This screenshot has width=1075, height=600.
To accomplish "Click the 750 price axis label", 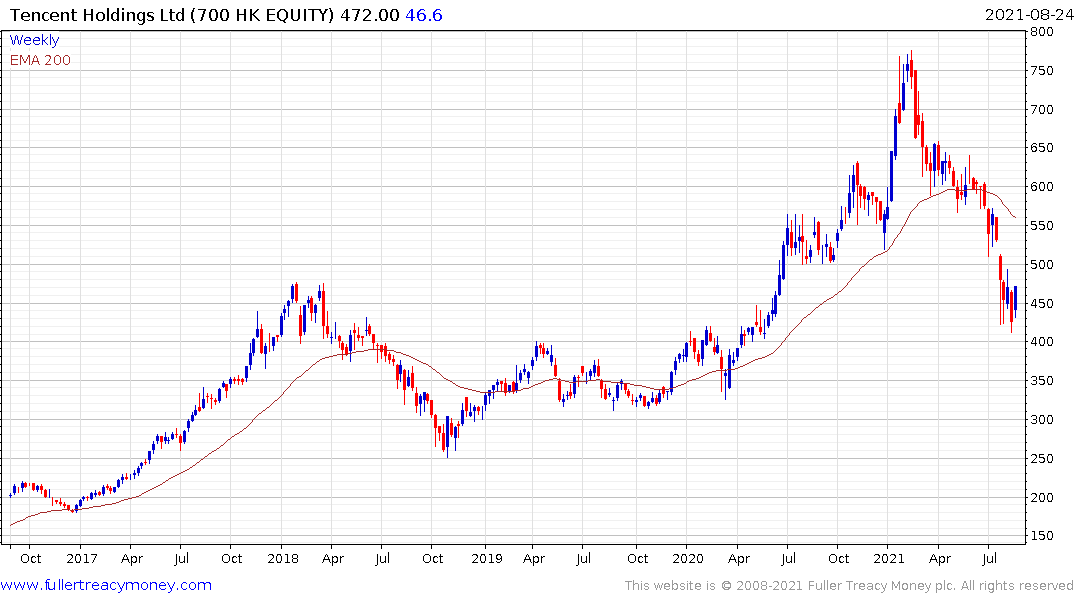I will pyautogui.click(x=1041, y=71).
